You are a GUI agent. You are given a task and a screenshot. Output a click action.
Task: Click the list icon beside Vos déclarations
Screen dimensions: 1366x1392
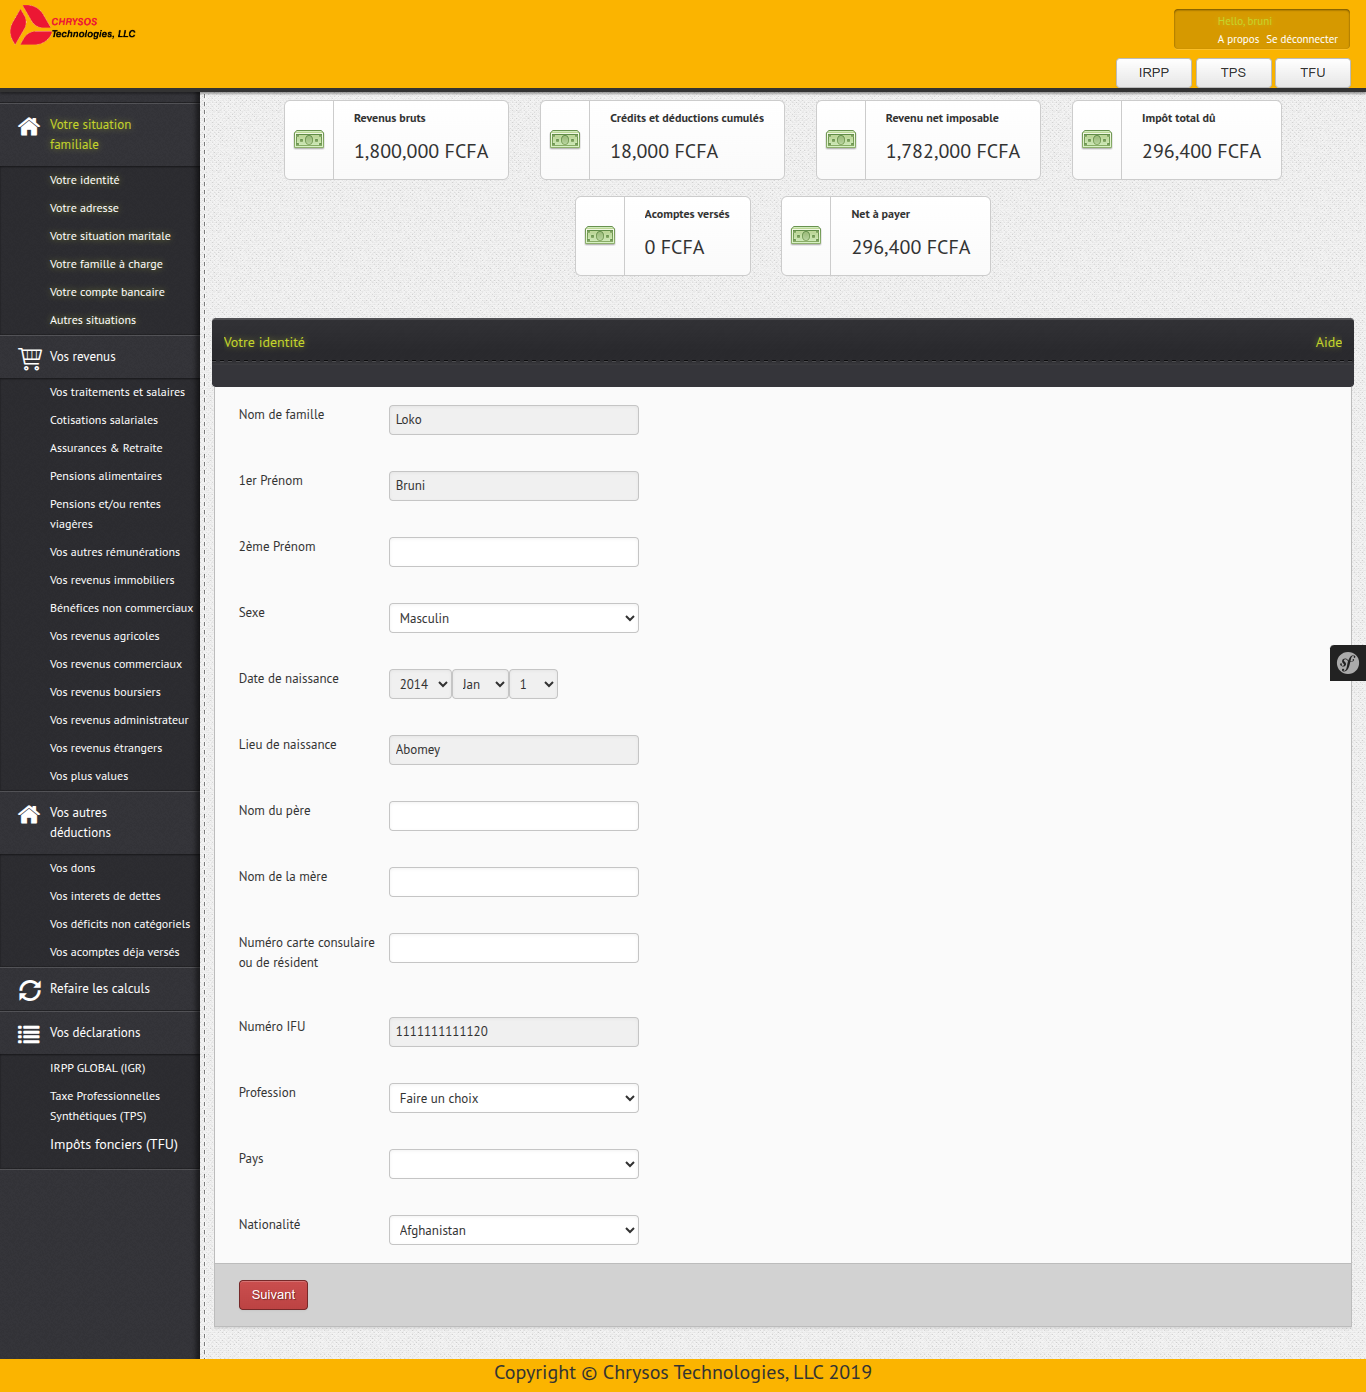point(29,1034)
